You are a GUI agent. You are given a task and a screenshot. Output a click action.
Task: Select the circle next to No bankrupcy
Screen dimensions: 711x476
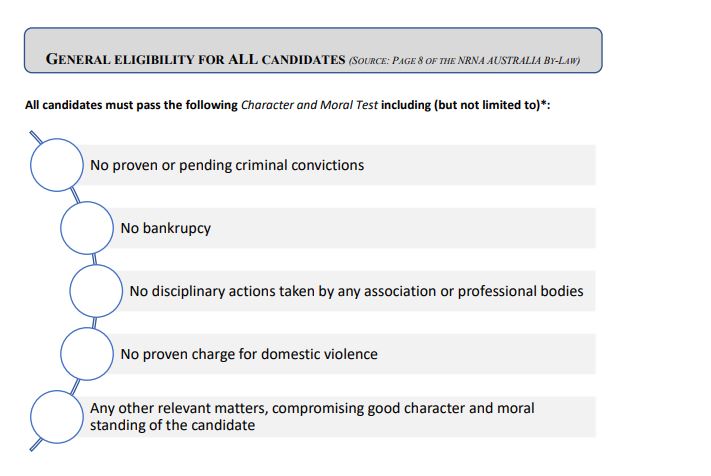87,228
